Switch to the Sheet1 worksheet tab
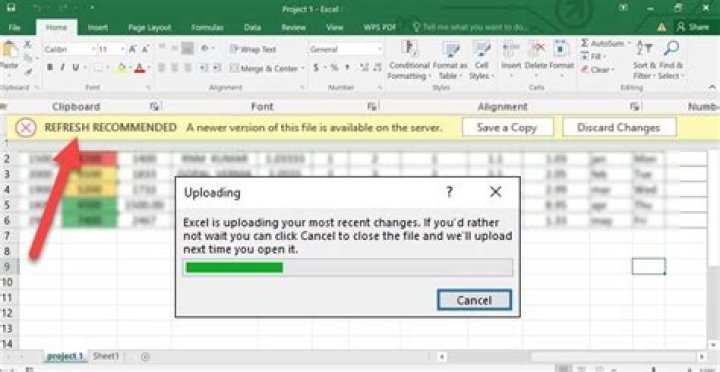720x372 pixels. coord(106,356)
